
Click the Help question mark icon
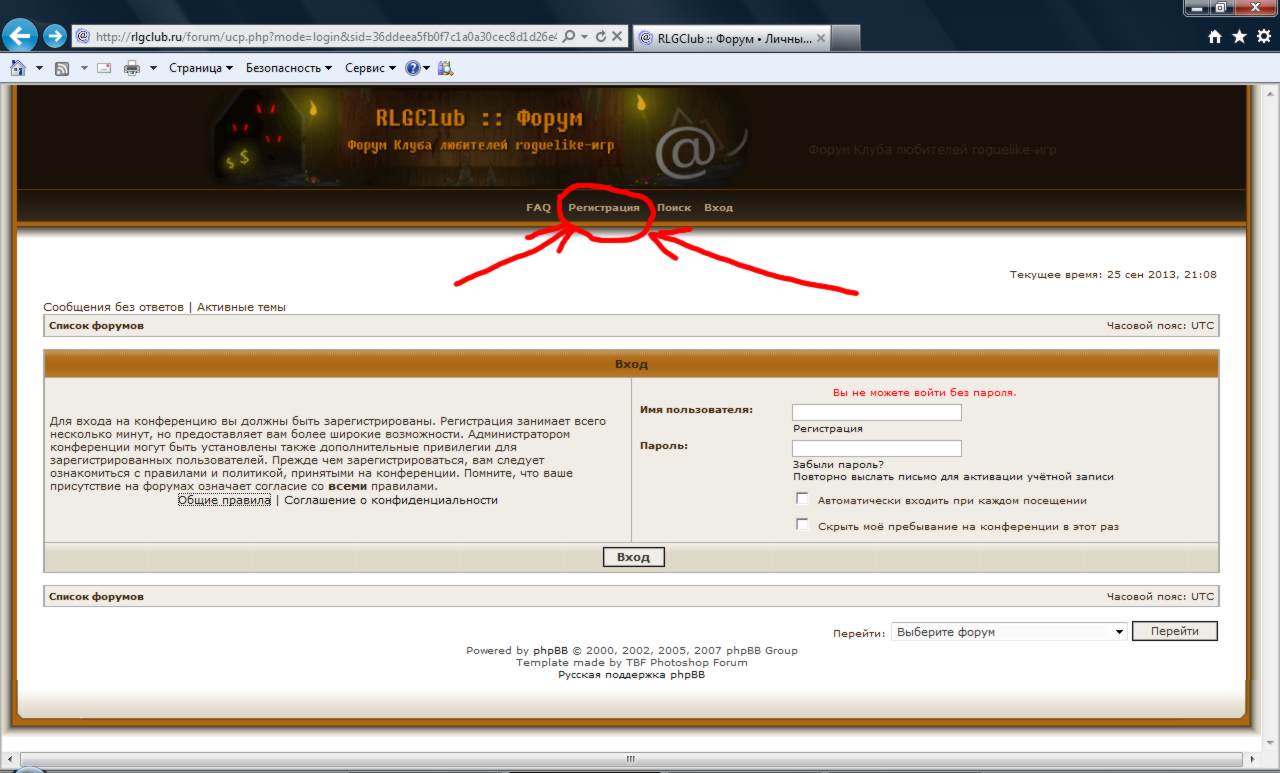pos(412,68)
